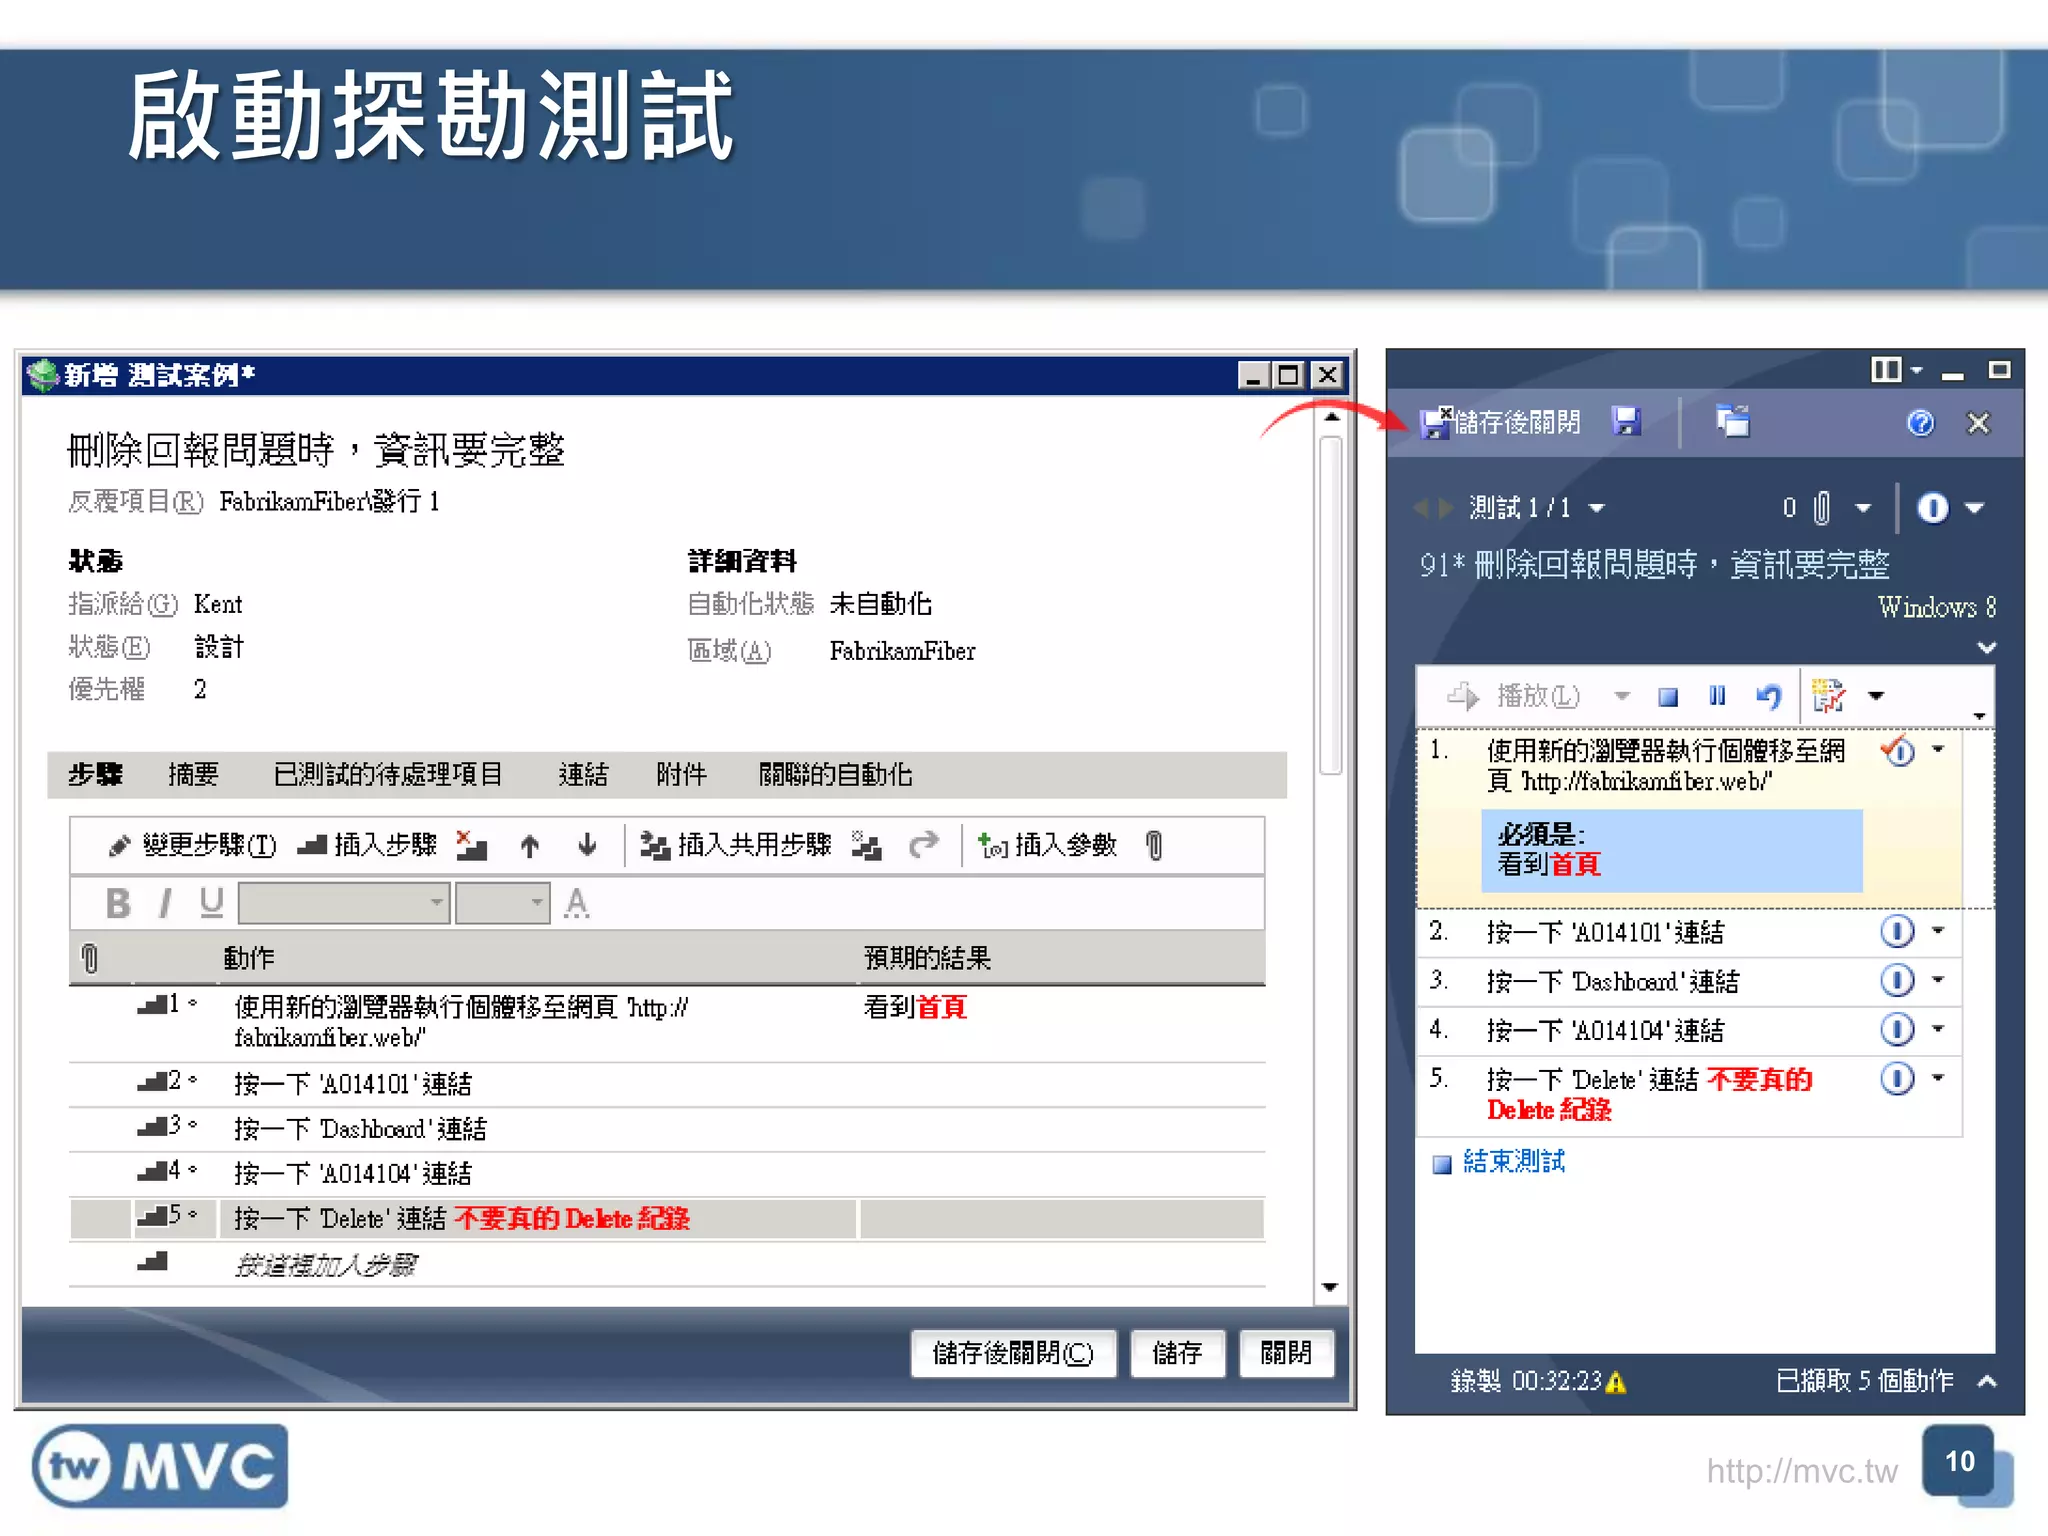Switch to 摘要 tab

[193, 775]
